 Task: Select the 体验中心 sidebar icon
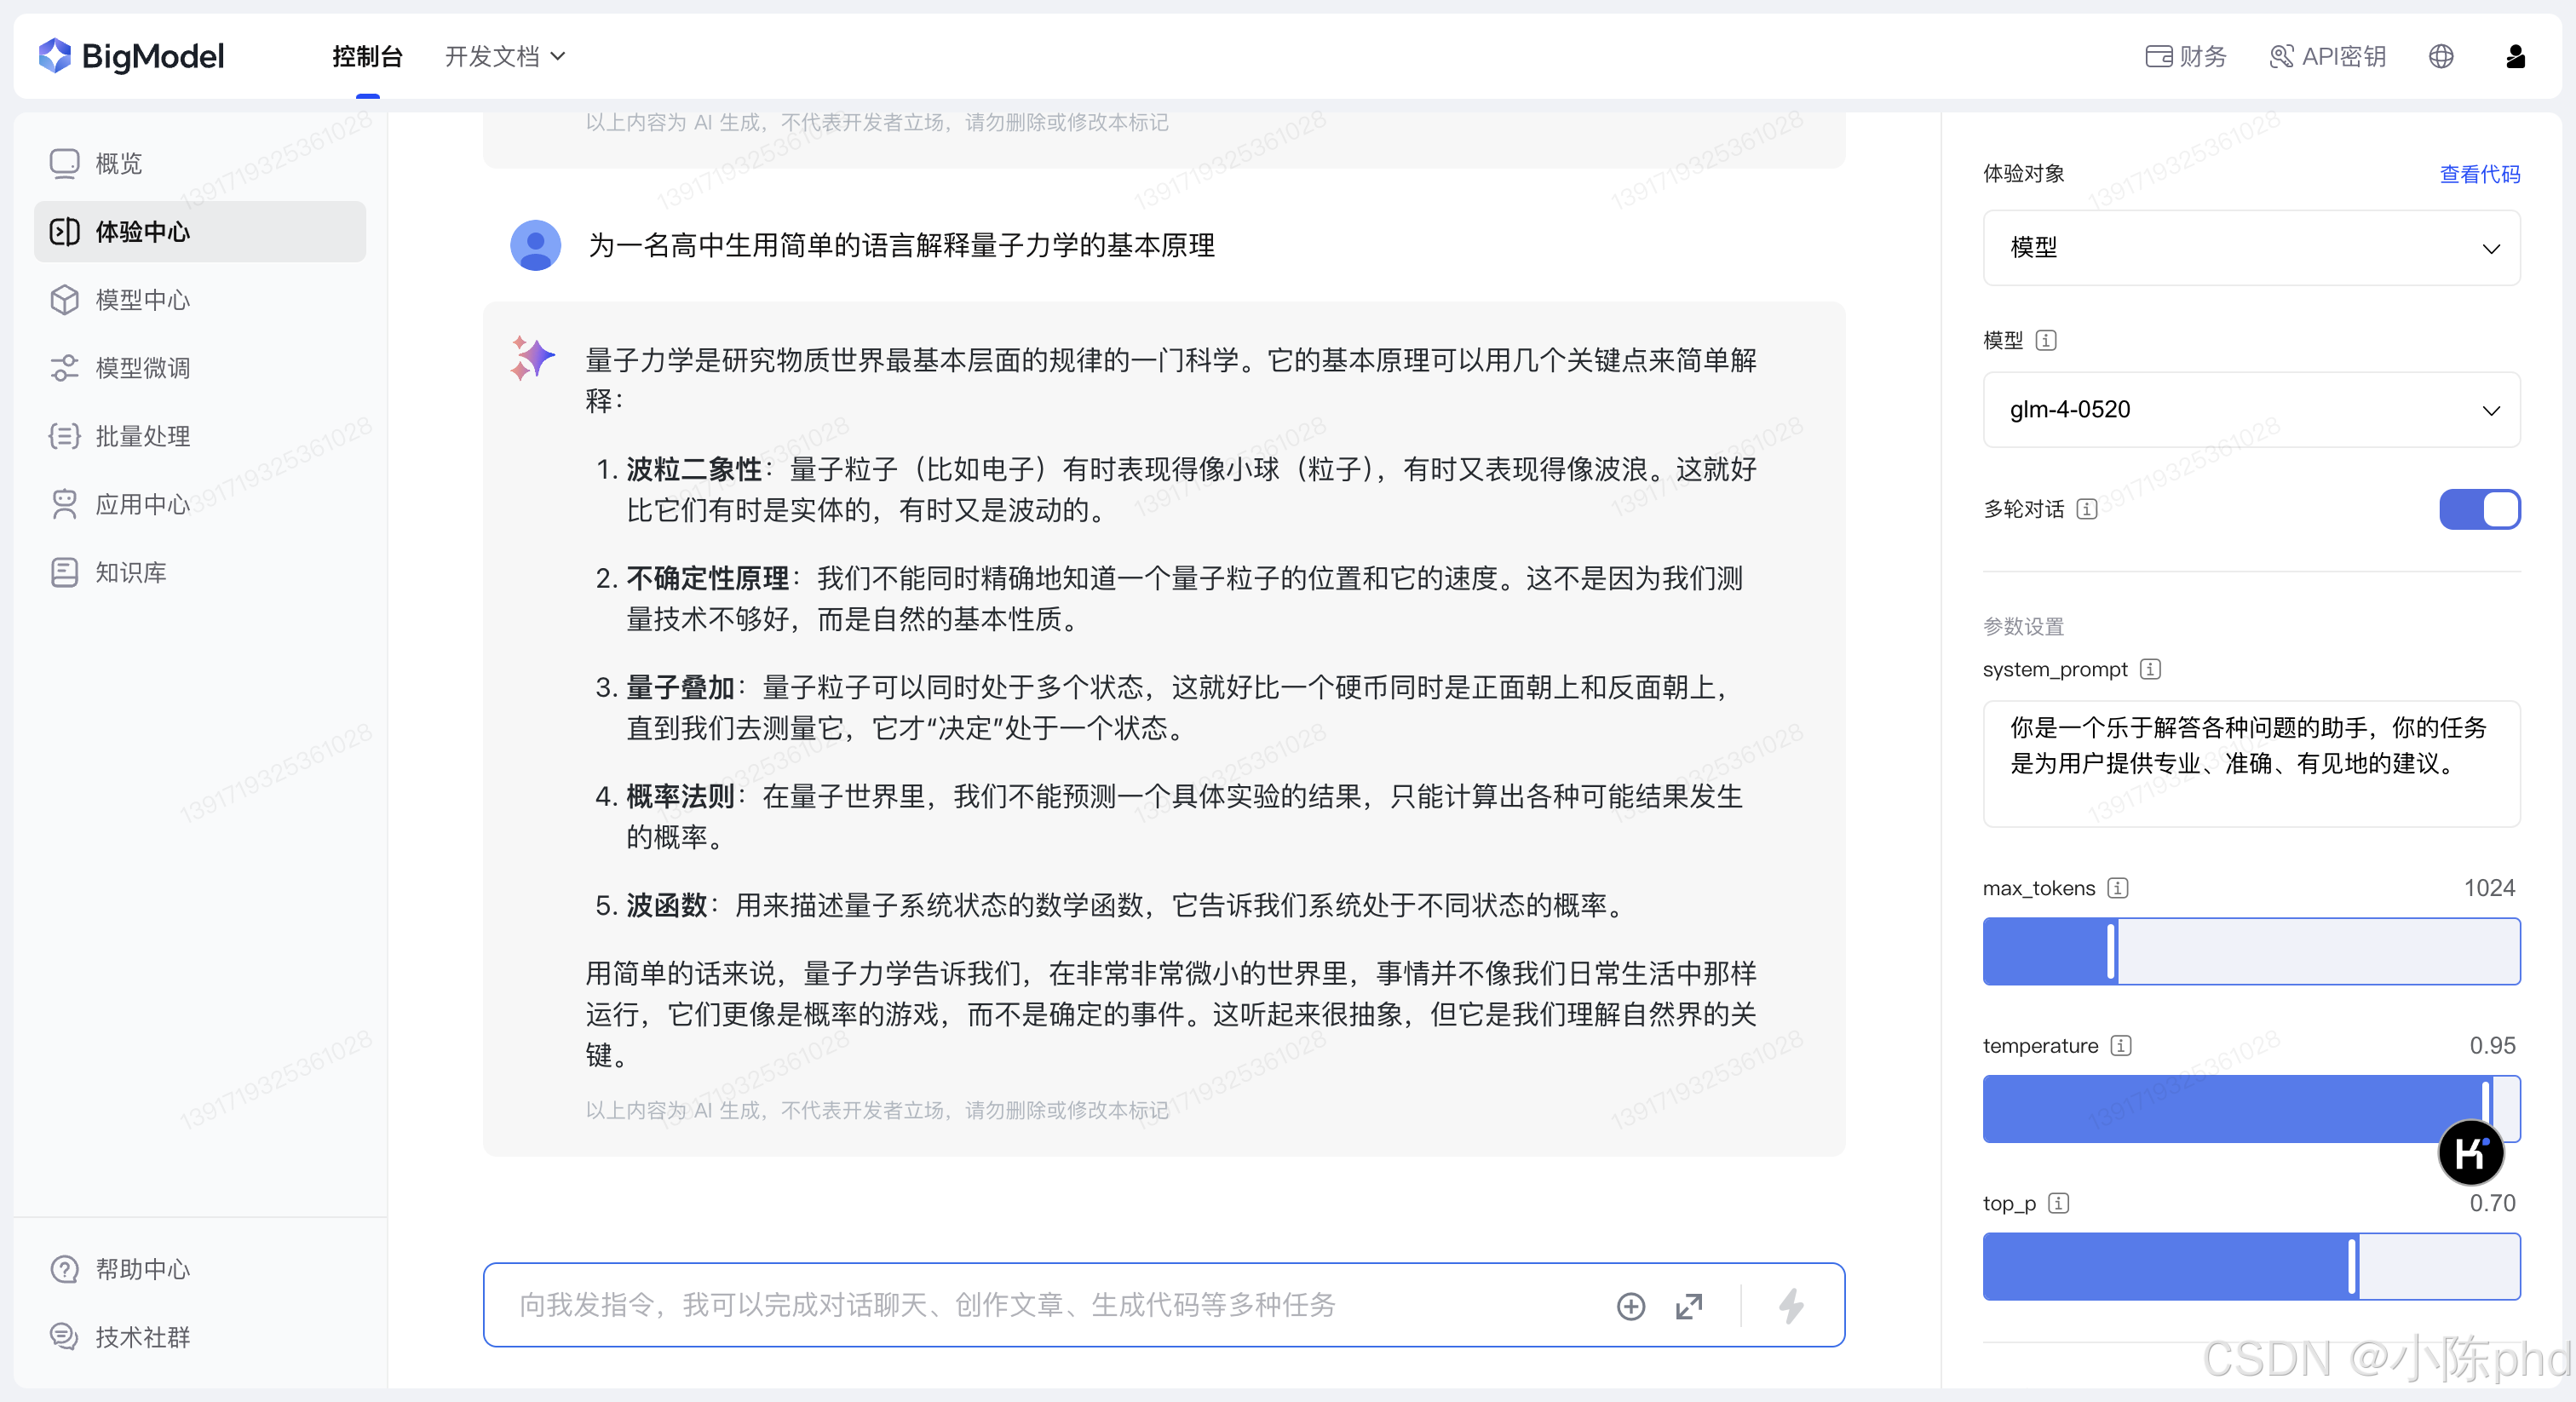tap(65, 232)
